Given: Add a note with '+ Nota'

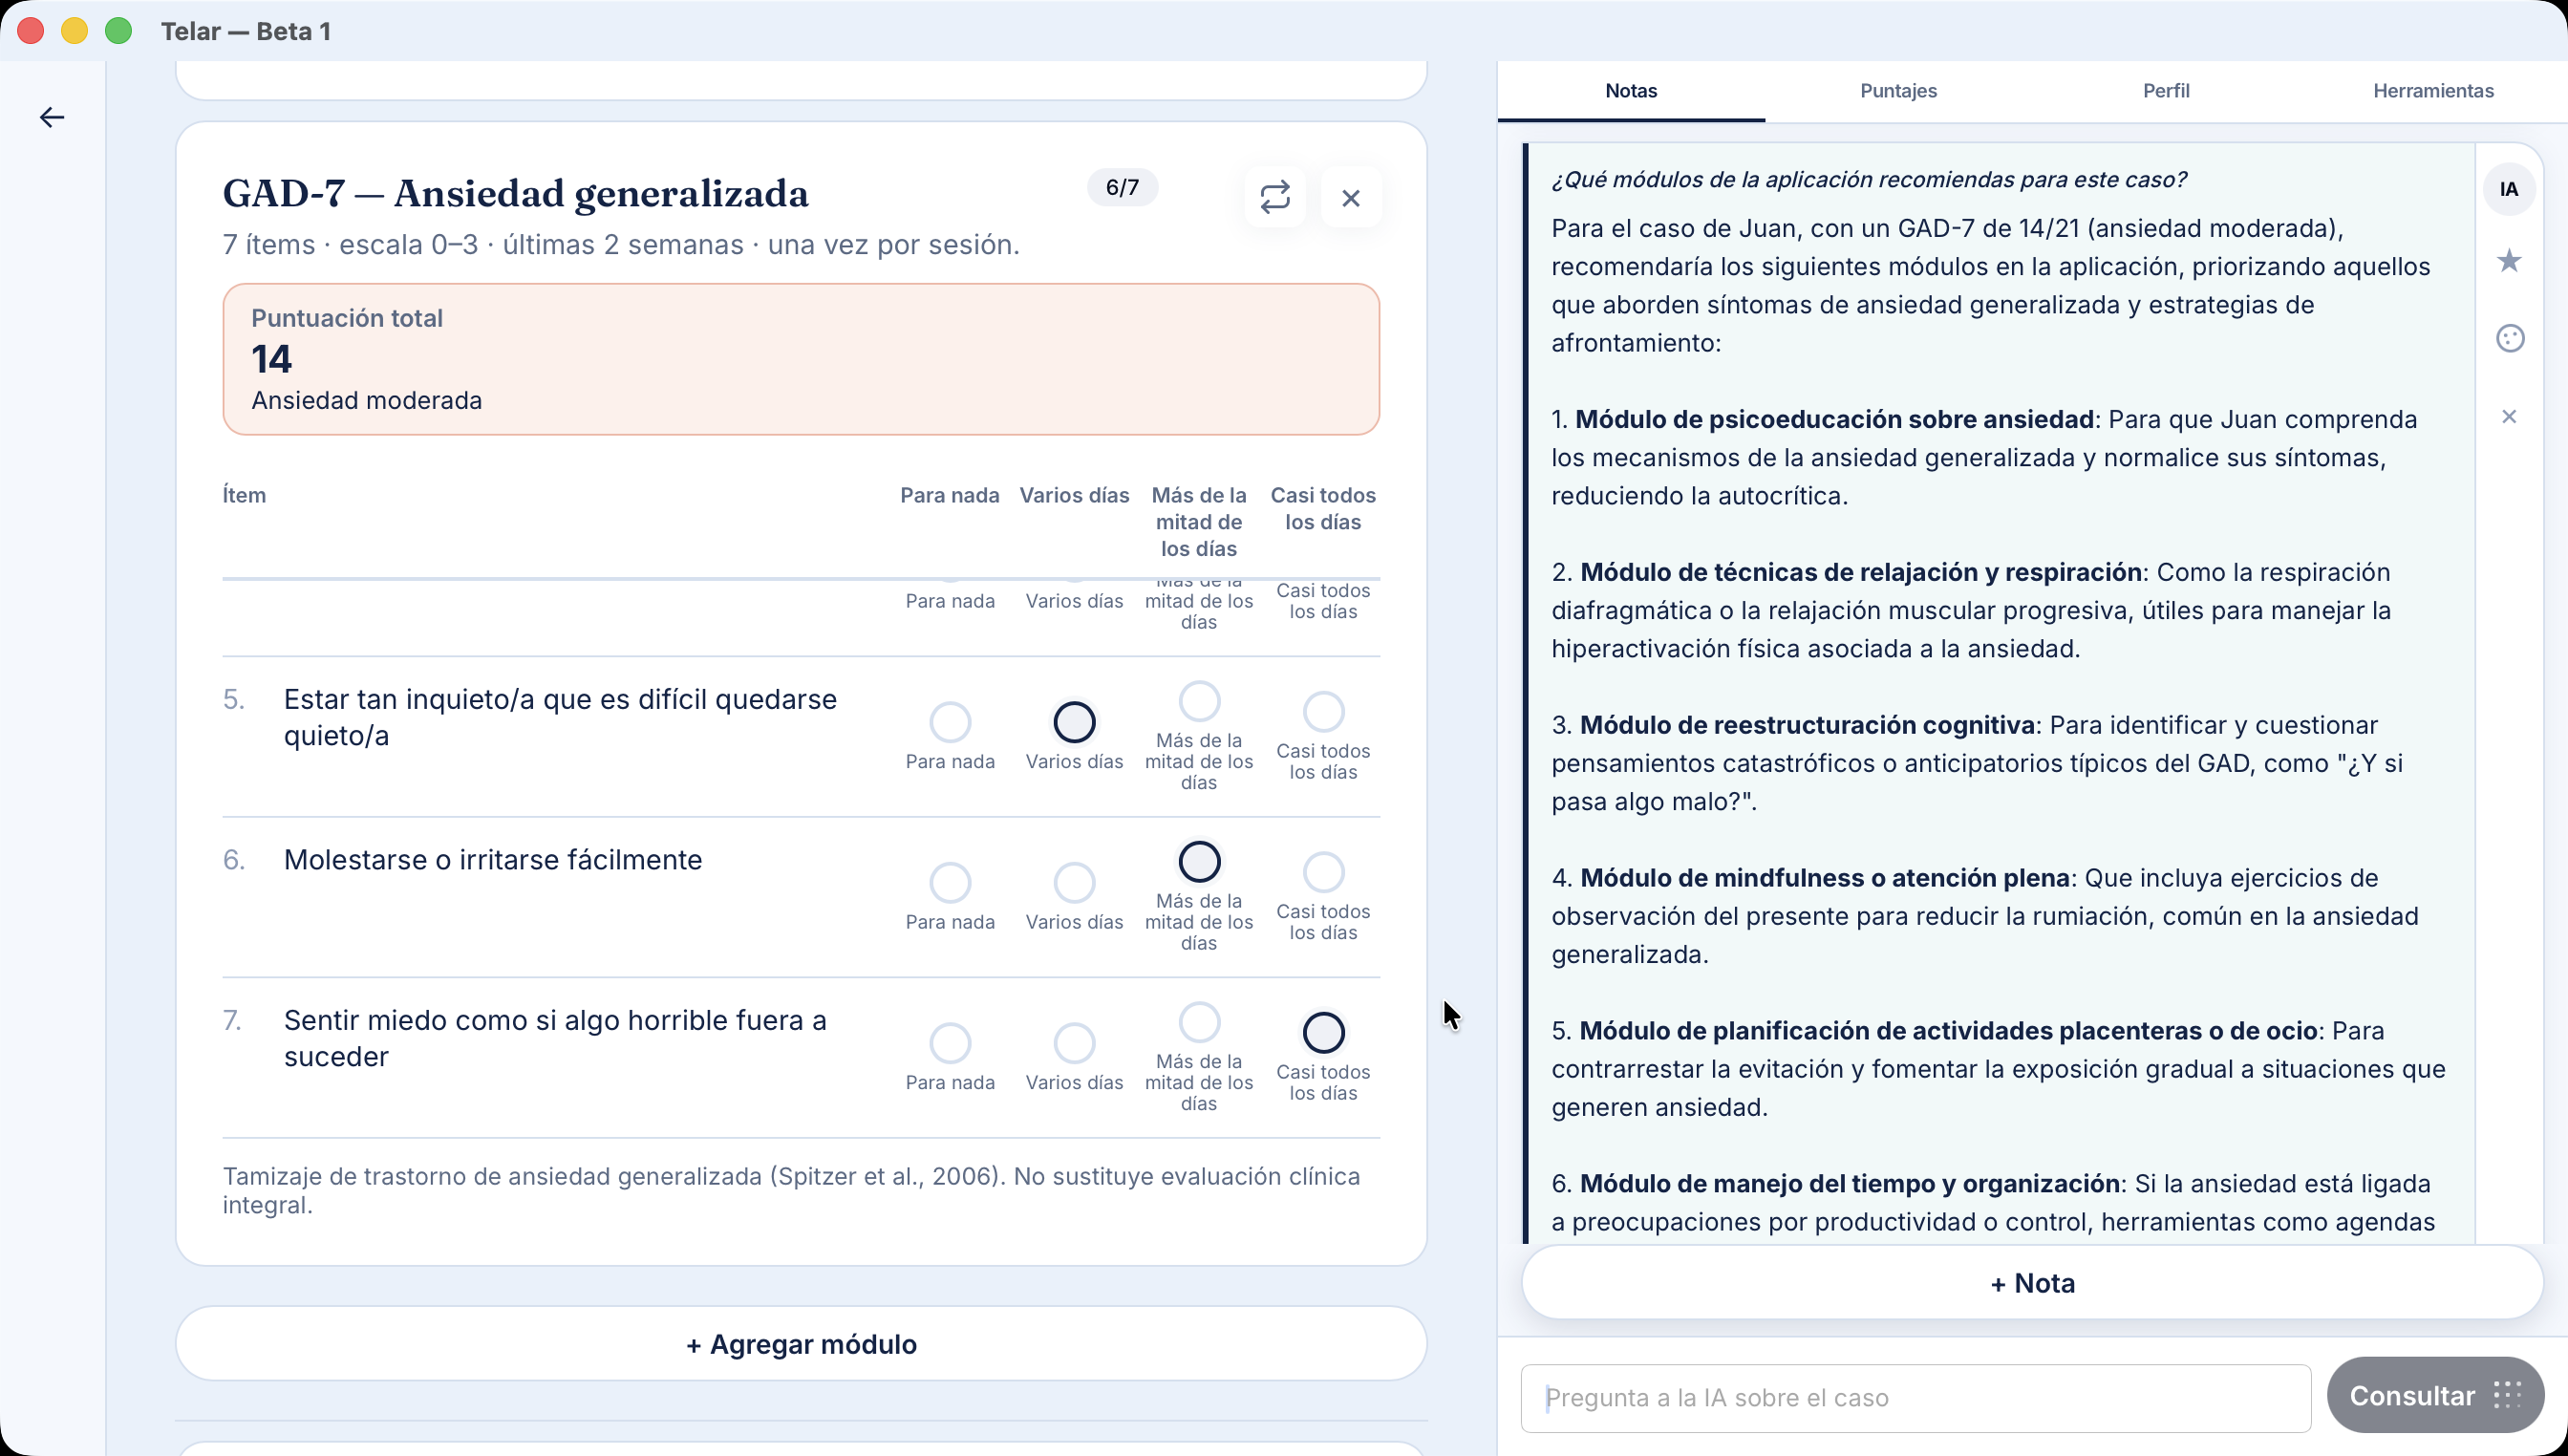Looking at the screenshot, I should click(2032, 1283).
